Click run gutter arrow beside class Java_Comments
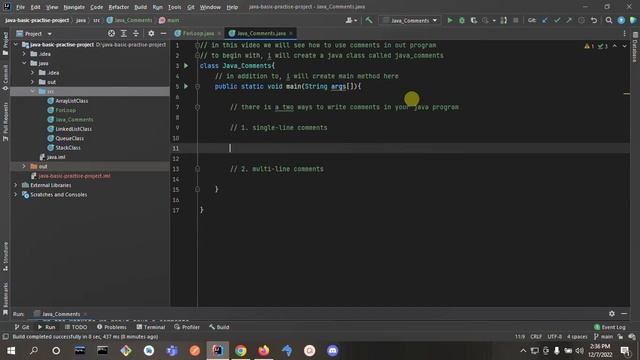 coord(186,66)
